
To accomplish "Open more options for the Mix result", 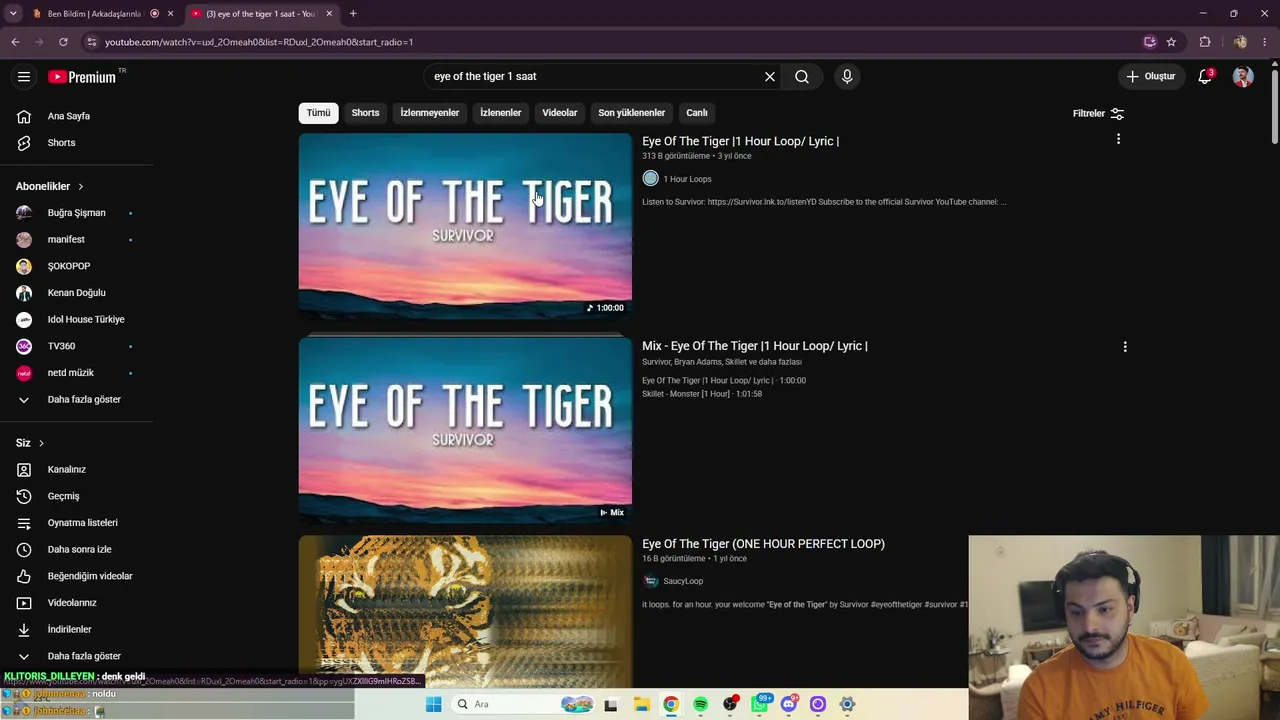I will [x=1125, y=347].
